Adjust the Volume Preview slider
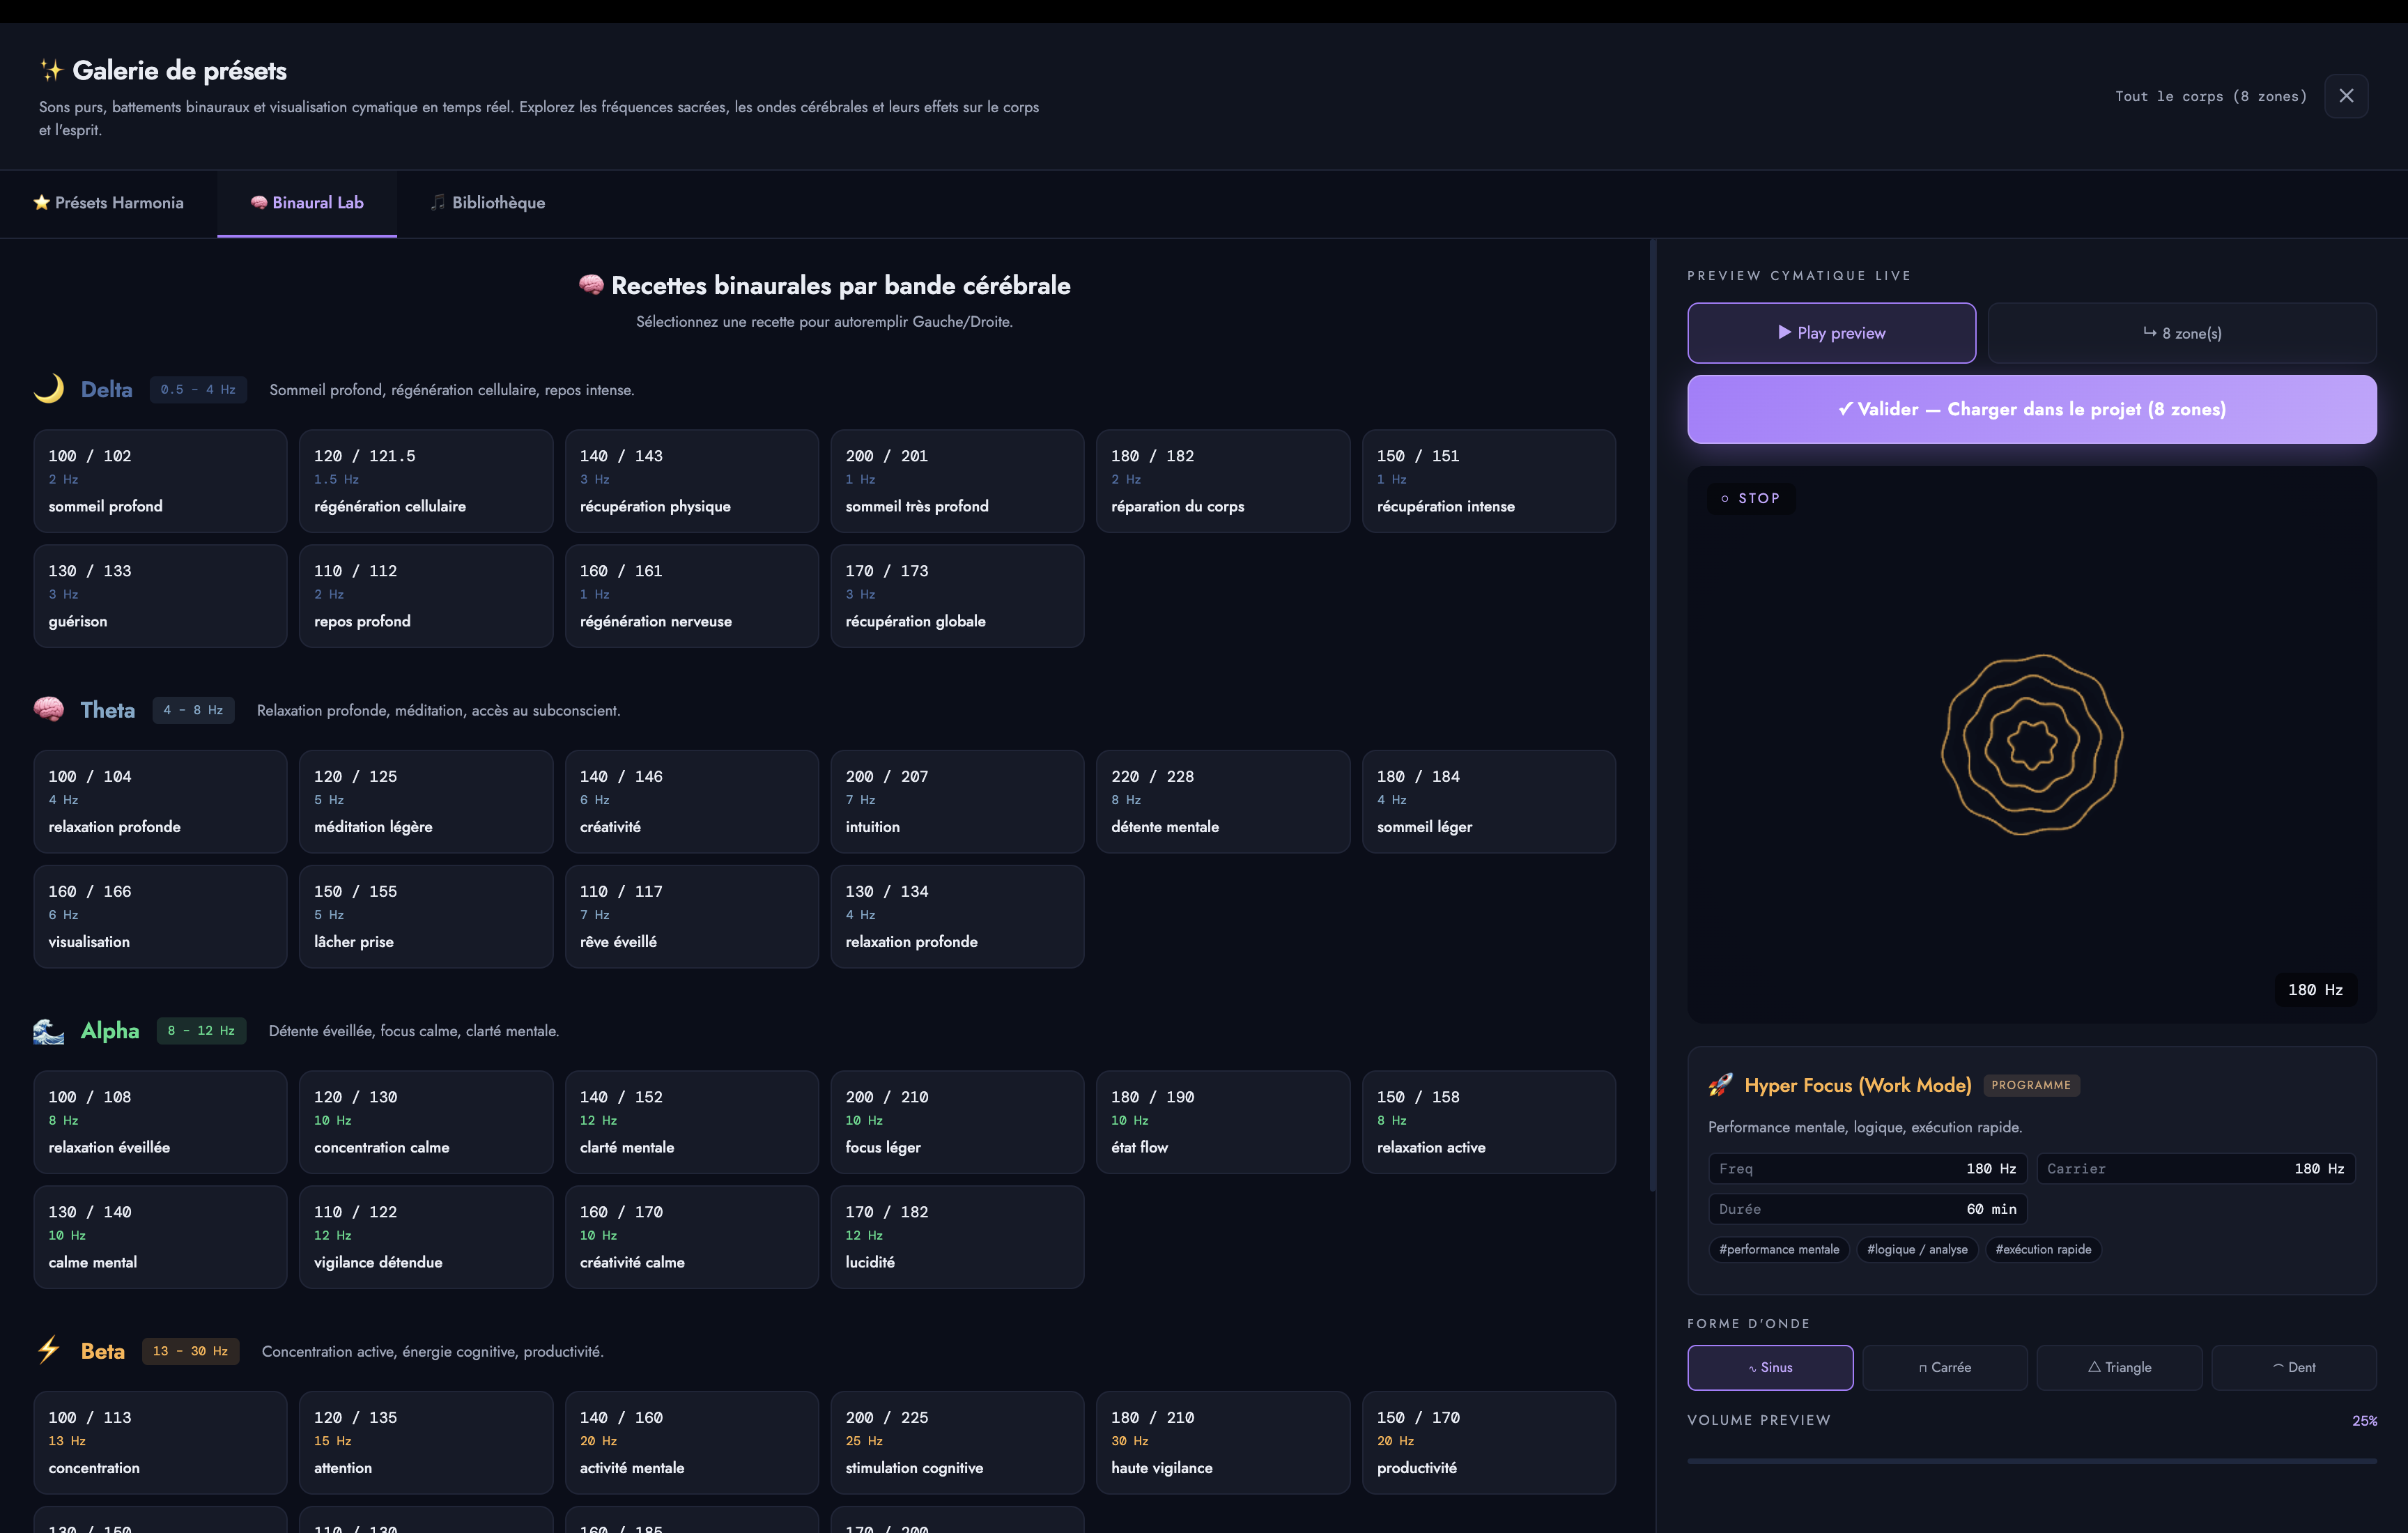Image resolution: width=2408 pixels, height=1533 pixels. tap(2032, 1461)
